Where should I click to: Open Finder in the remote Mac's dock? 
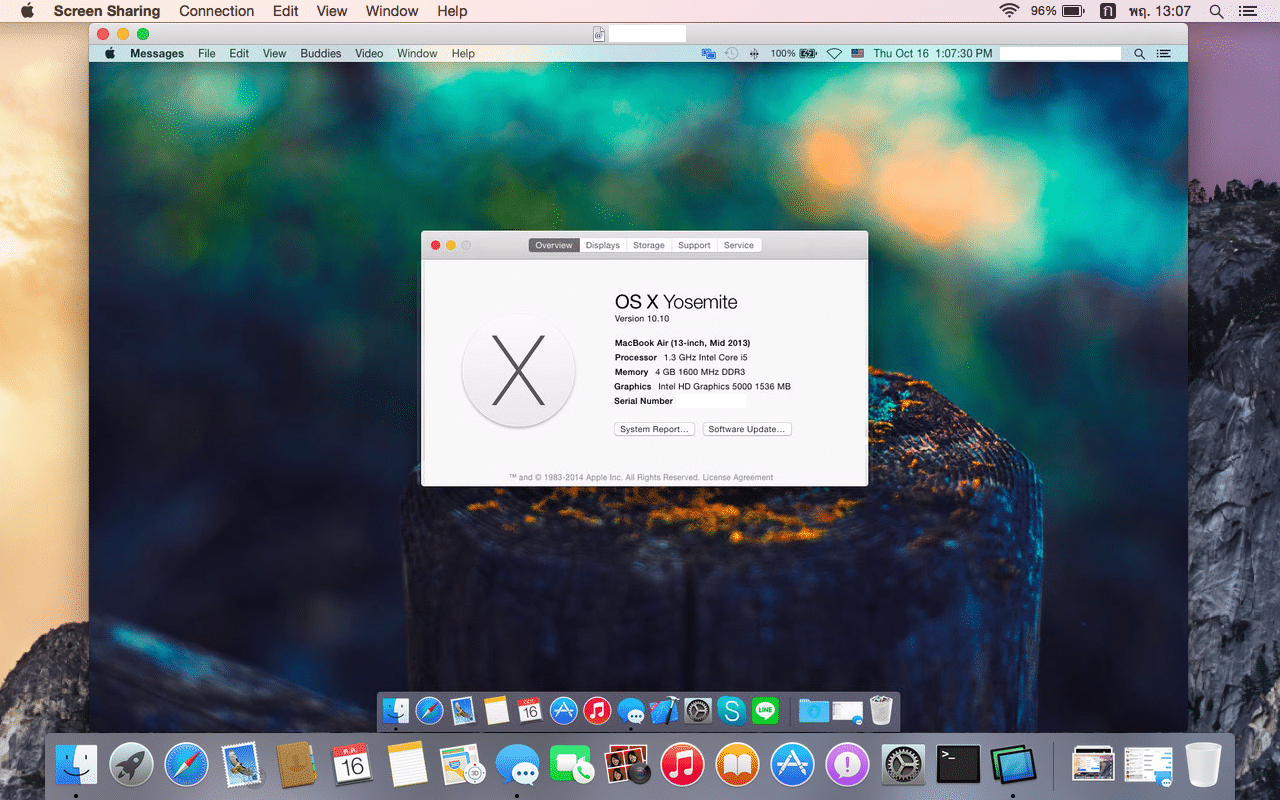coord(396,711)
